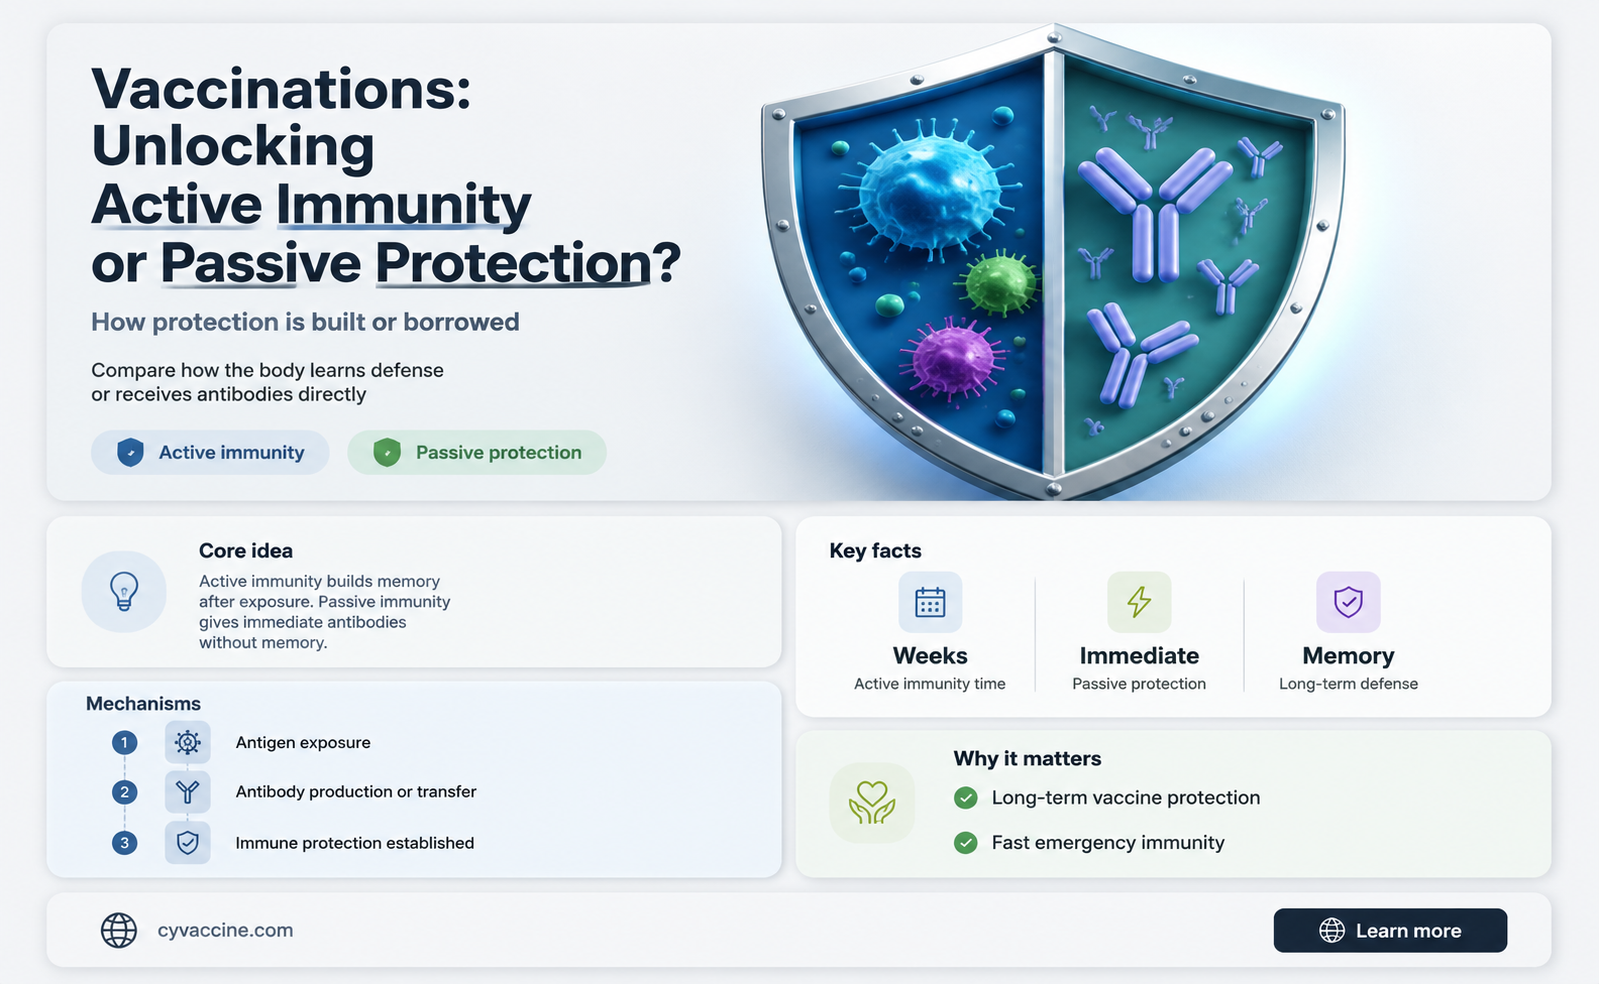Click the green checkmark beside Fast emergency immunity
Viewport: 1599px width, 984px height.
pyautogui.click(x=966, y=843)
